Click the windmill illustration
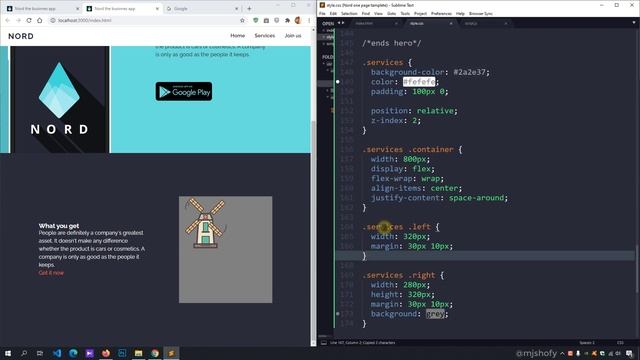This screenshot has height=360, width=640. point(205,223)
